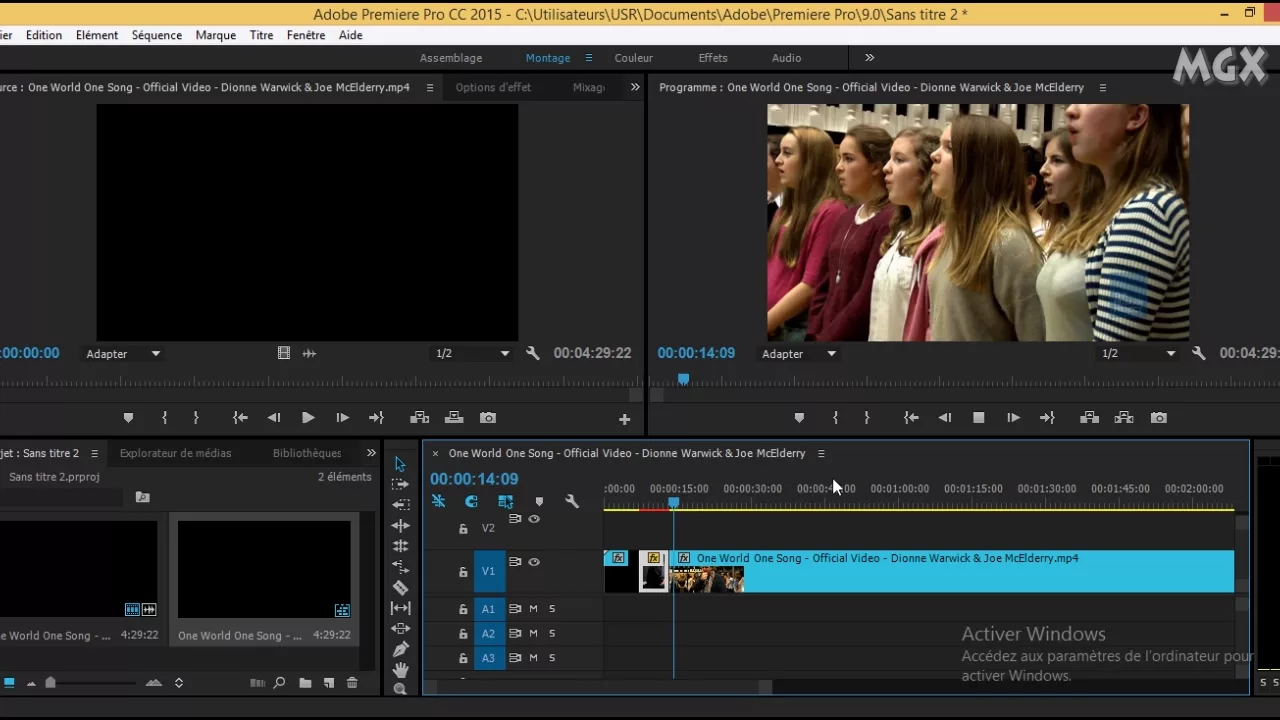Open the Bibliothèques tab
This screenshot has width=1280, height=720.
coord(307,453)
